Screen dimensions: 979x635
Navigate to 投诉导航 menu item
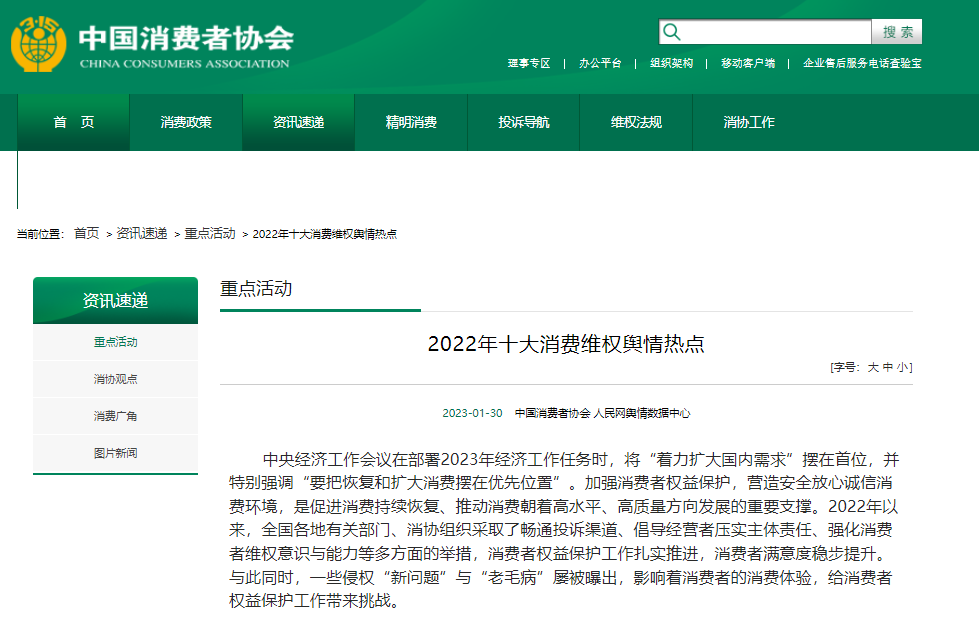[x=524, y=122]
